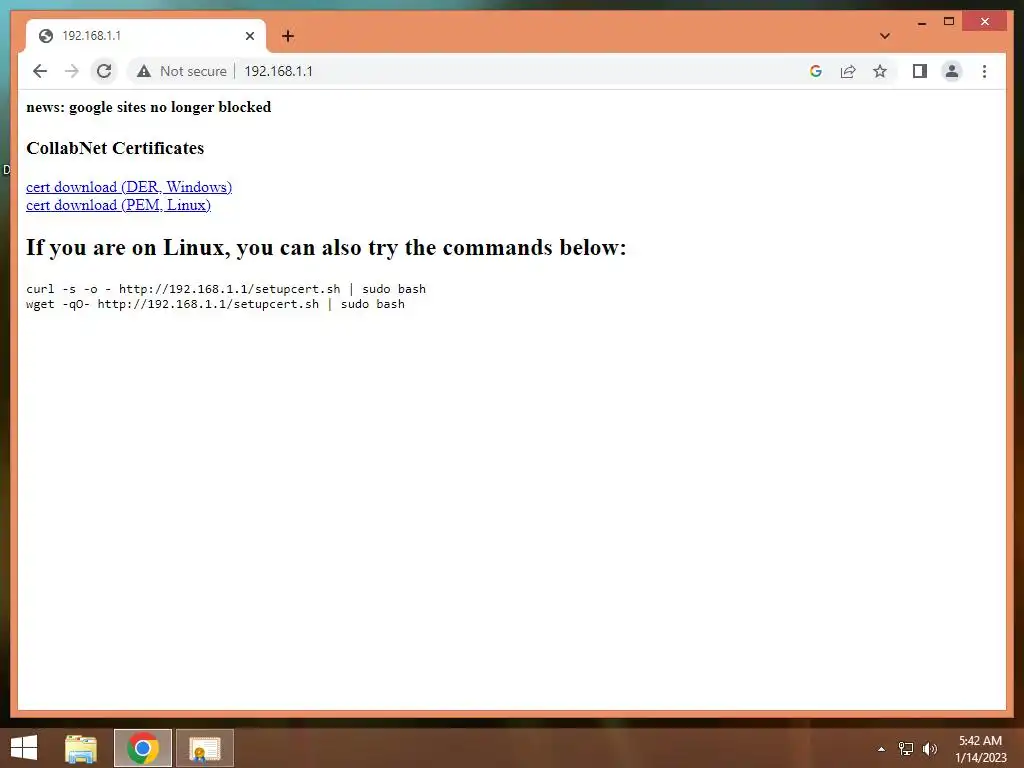Viewport: 1024px width, 768px height.
Task: Click the Not secure label
Action: [193, 71]
